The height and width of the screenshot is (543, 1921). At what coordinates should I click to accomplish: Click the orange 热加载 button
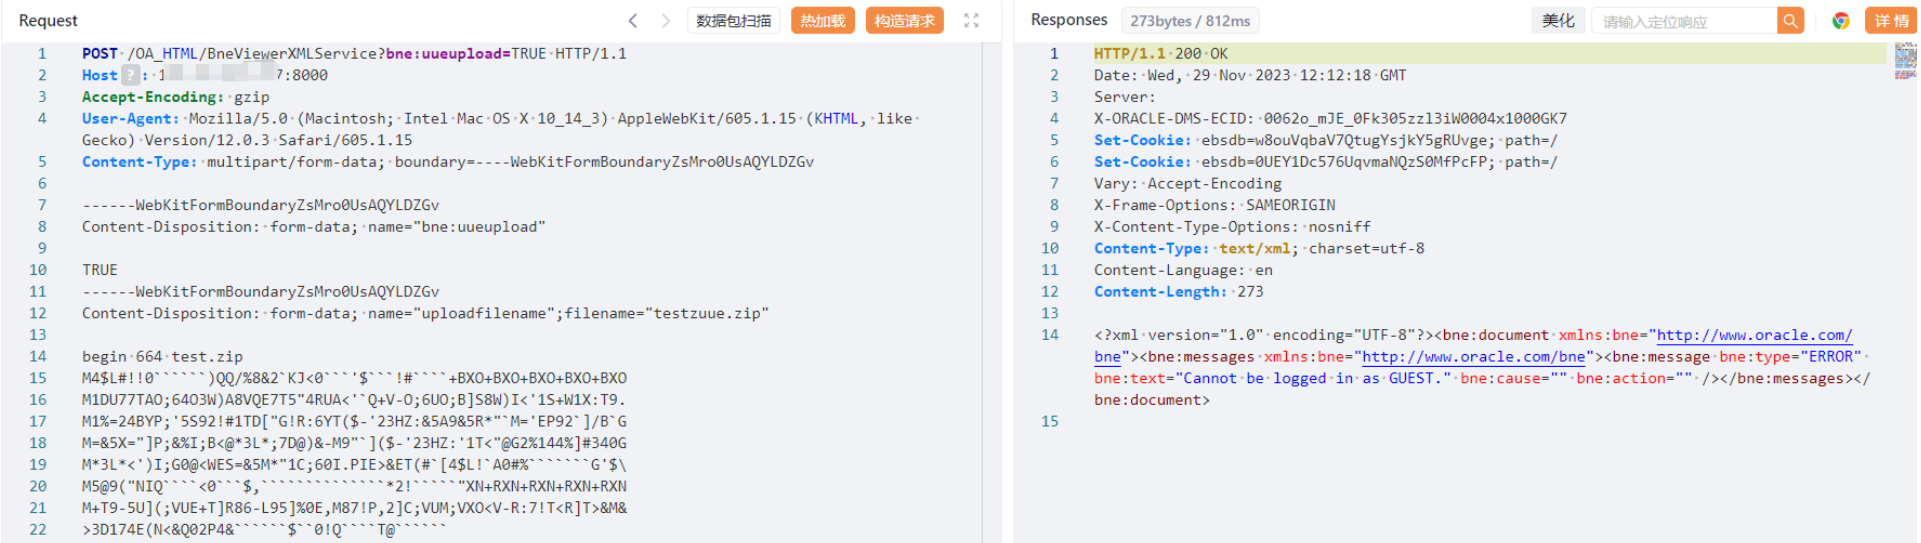click(x=823, y=21)
